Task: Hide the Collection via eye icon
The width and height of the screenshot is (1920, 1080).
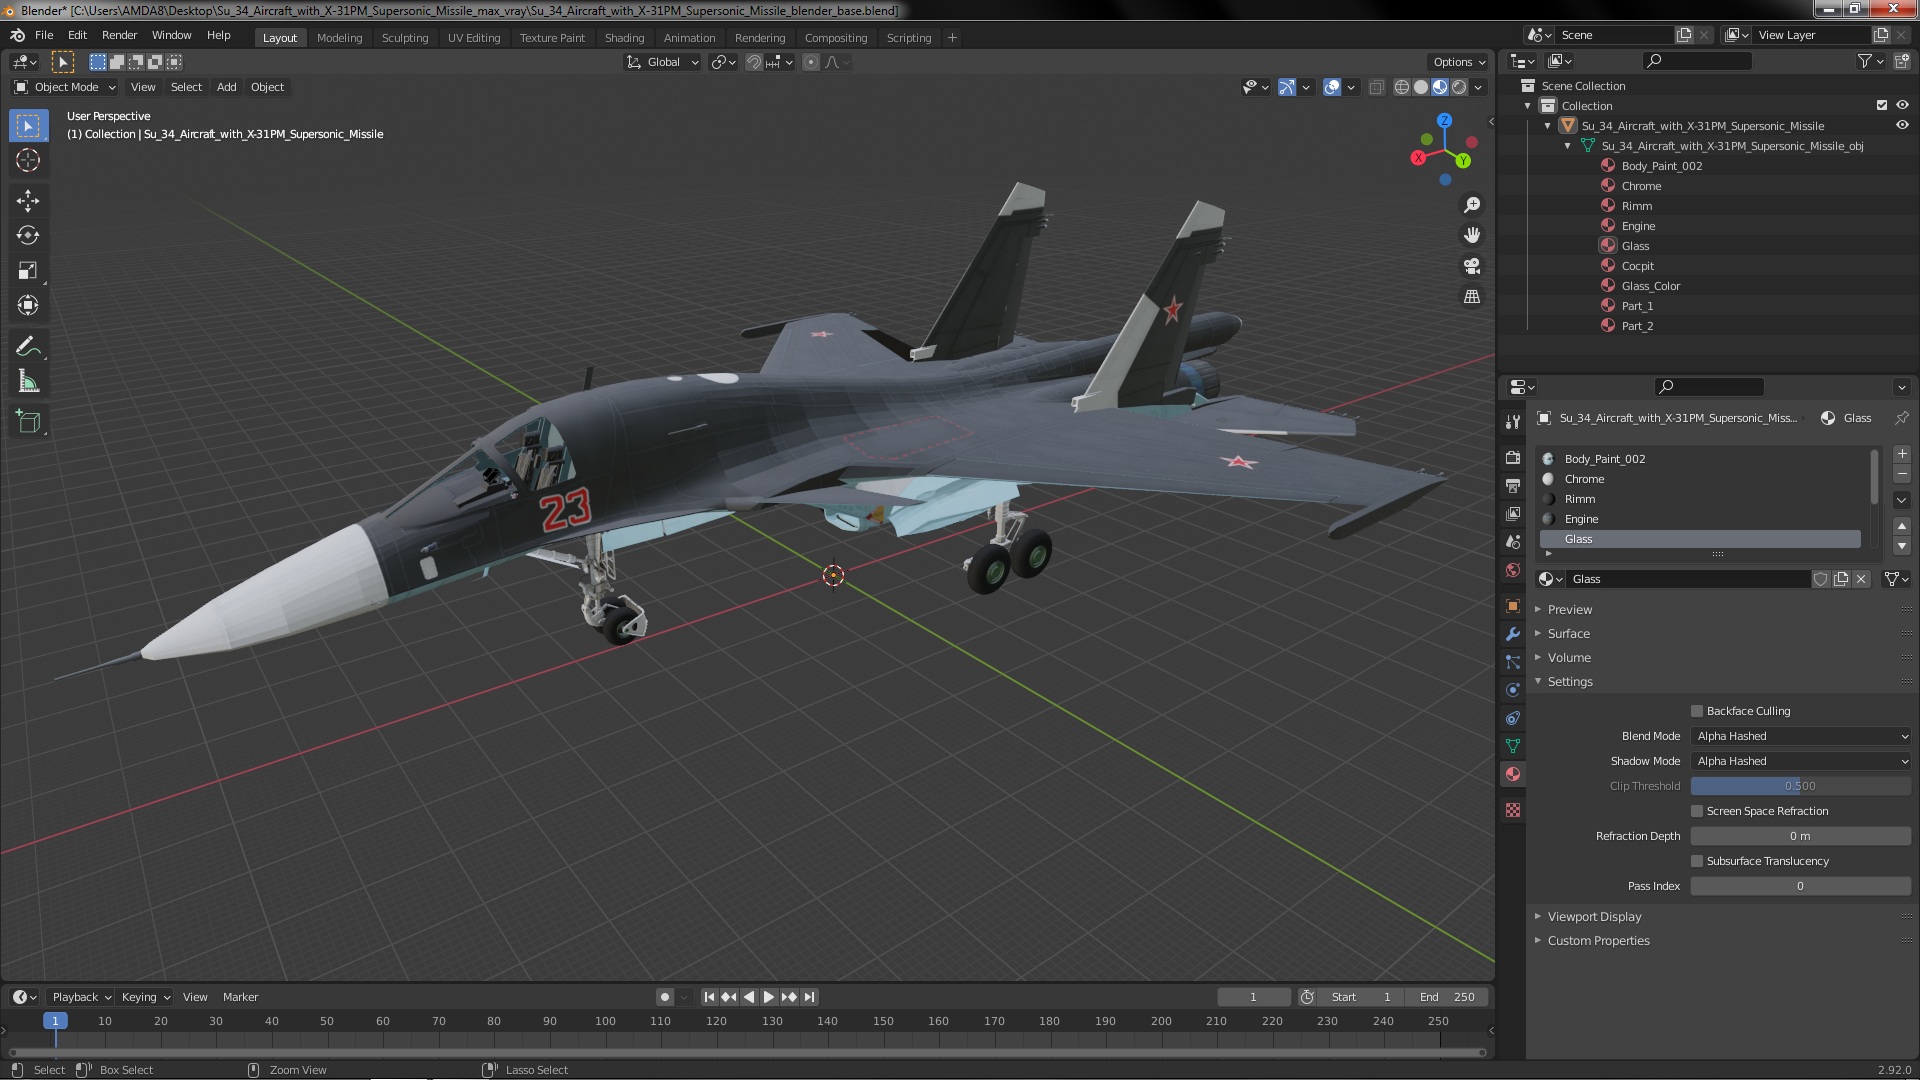Action: (x=1902, y=105)
